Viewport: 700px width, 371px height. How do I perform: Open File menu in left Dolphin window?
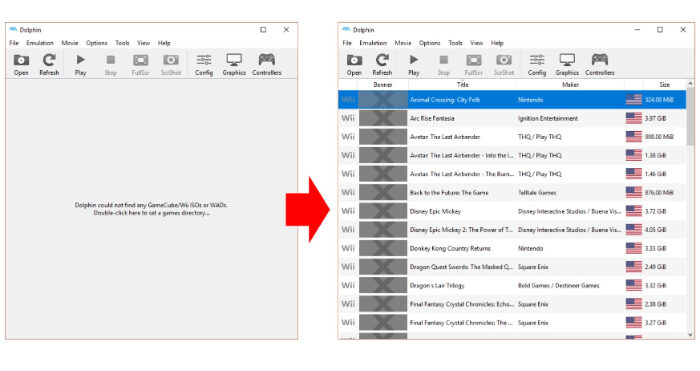click(14, 43)
